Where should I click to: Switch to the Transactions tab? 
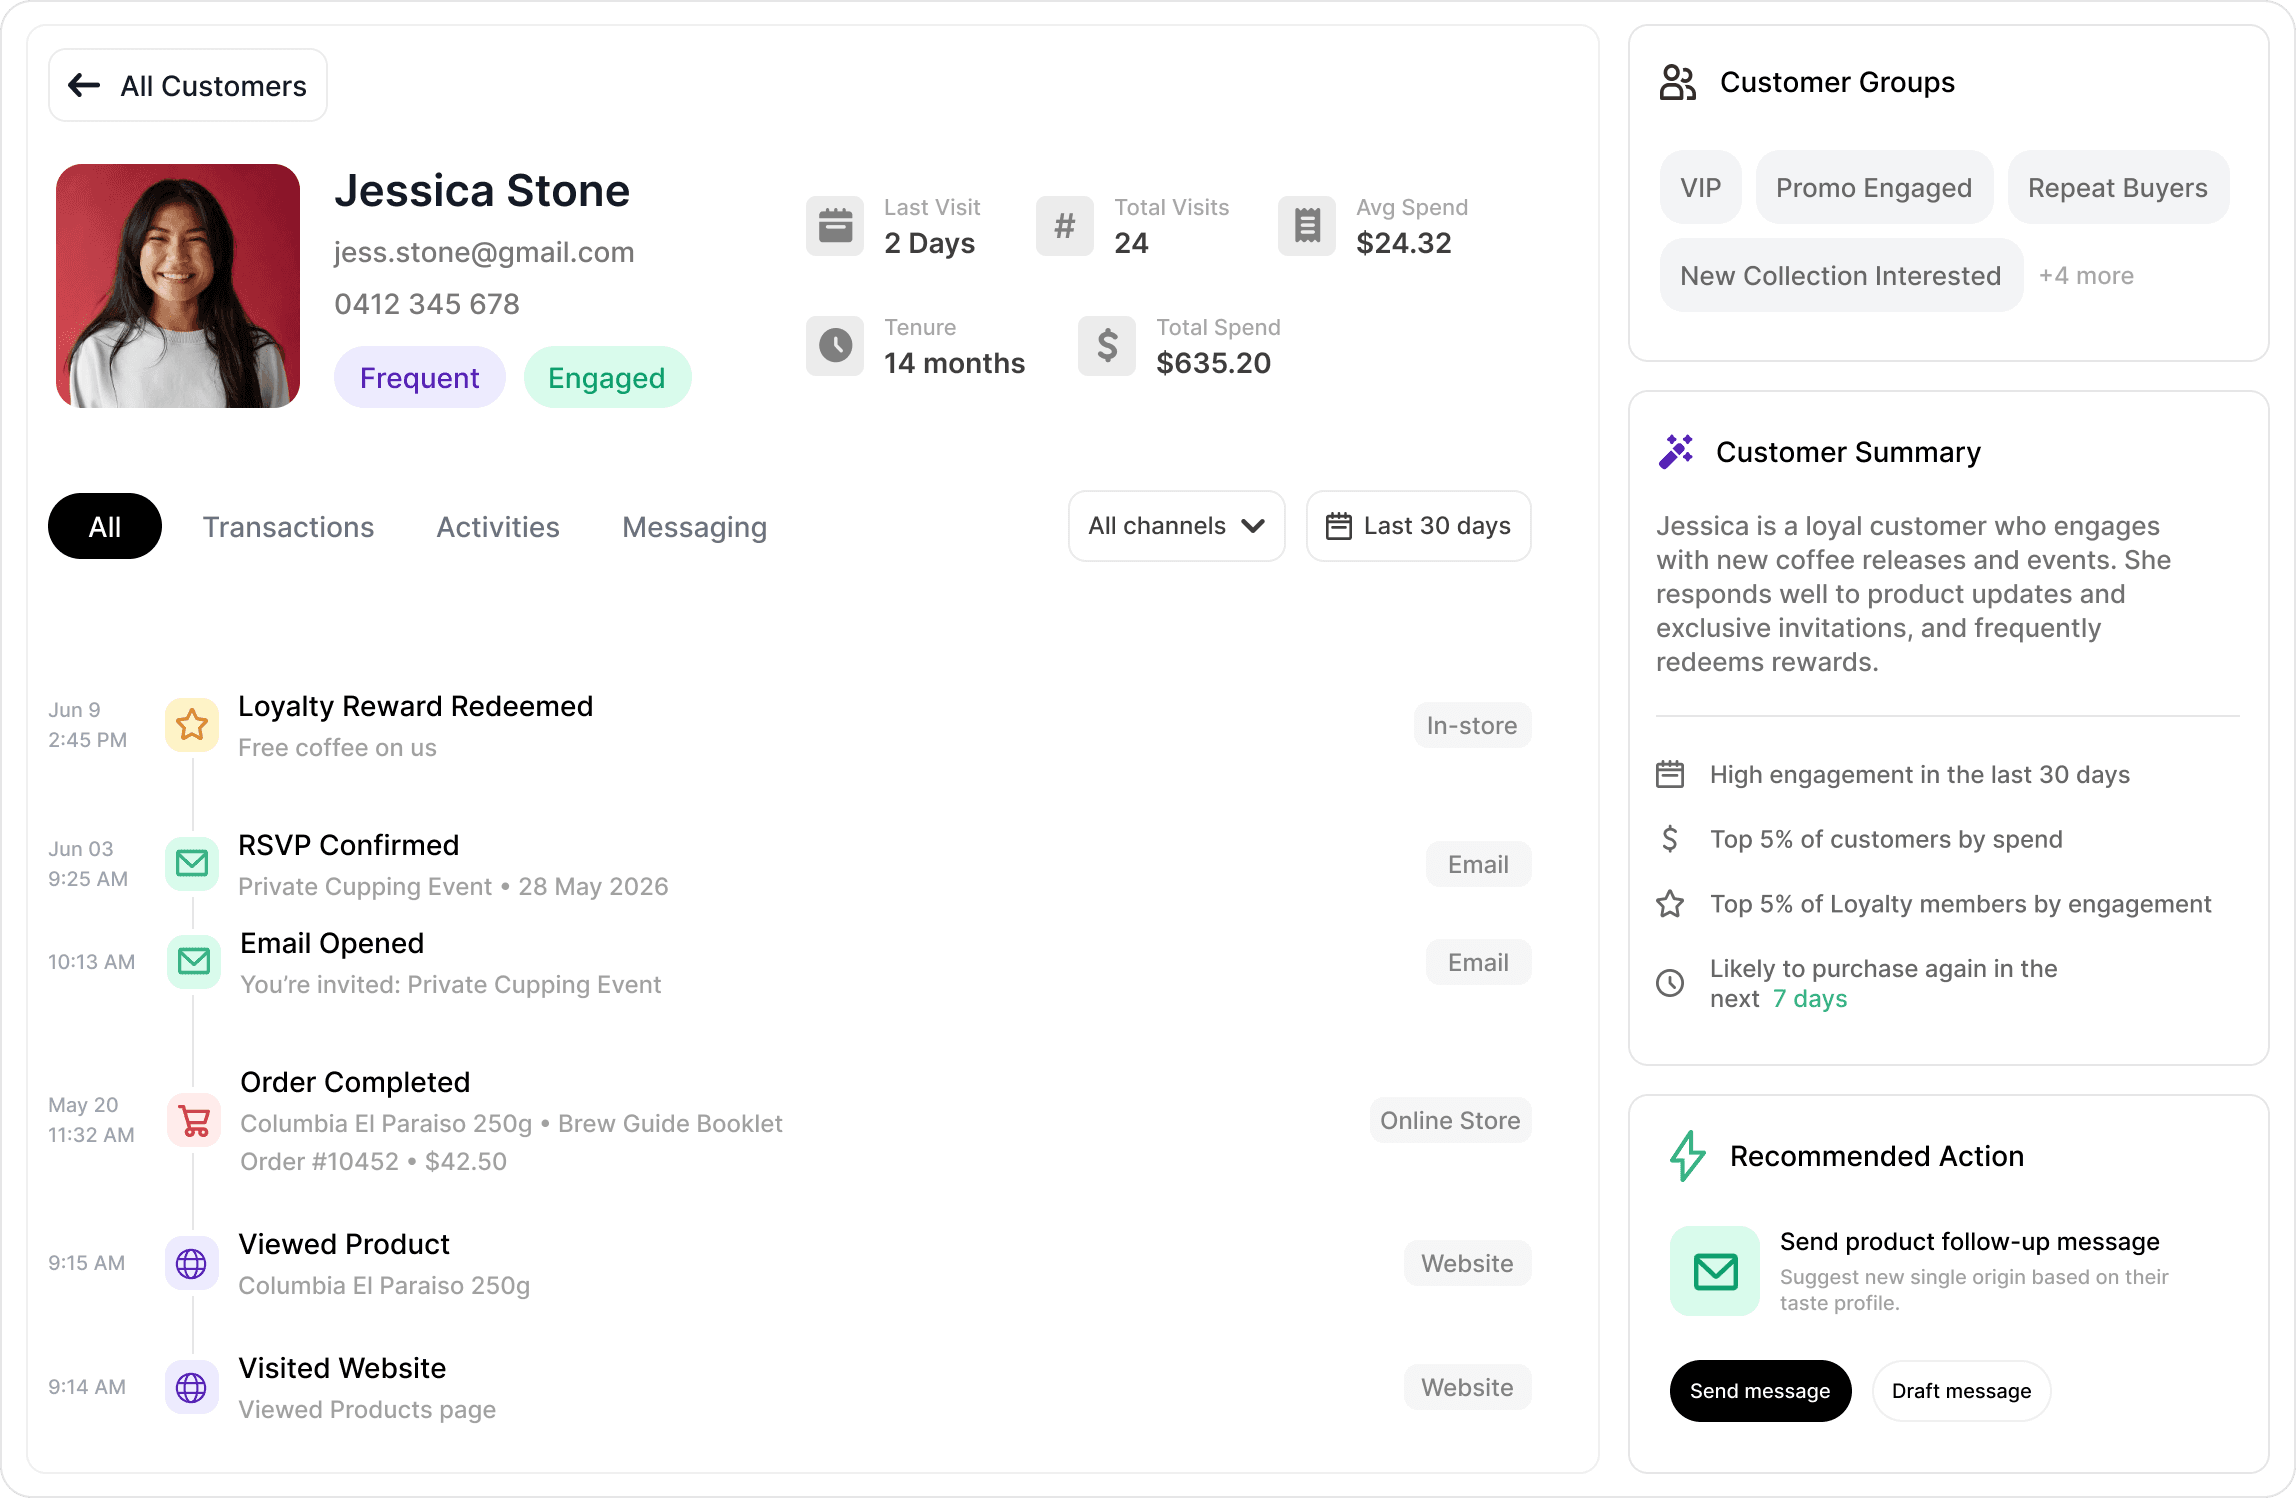pyautogui.click(x=288, y=527)
